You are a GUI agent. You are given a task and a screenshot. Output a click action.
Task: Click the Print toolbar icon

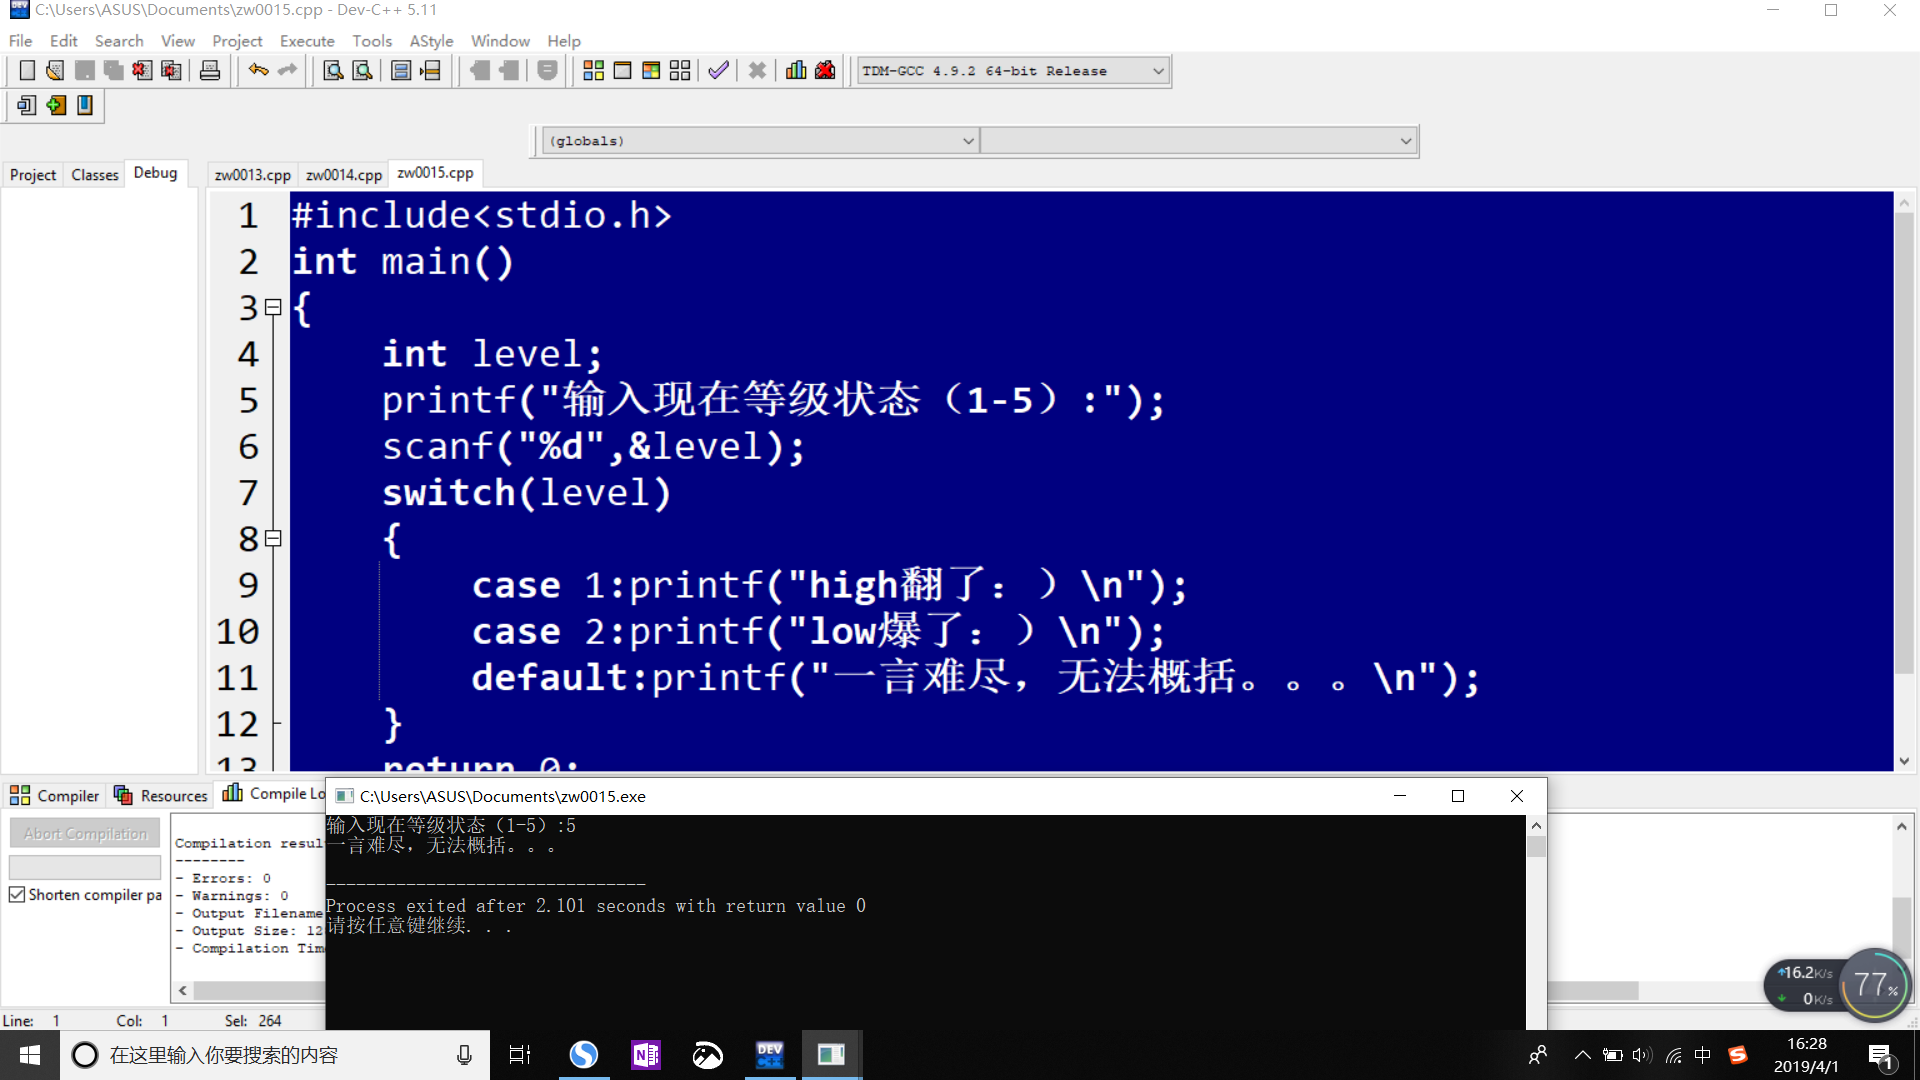[210, 71]
